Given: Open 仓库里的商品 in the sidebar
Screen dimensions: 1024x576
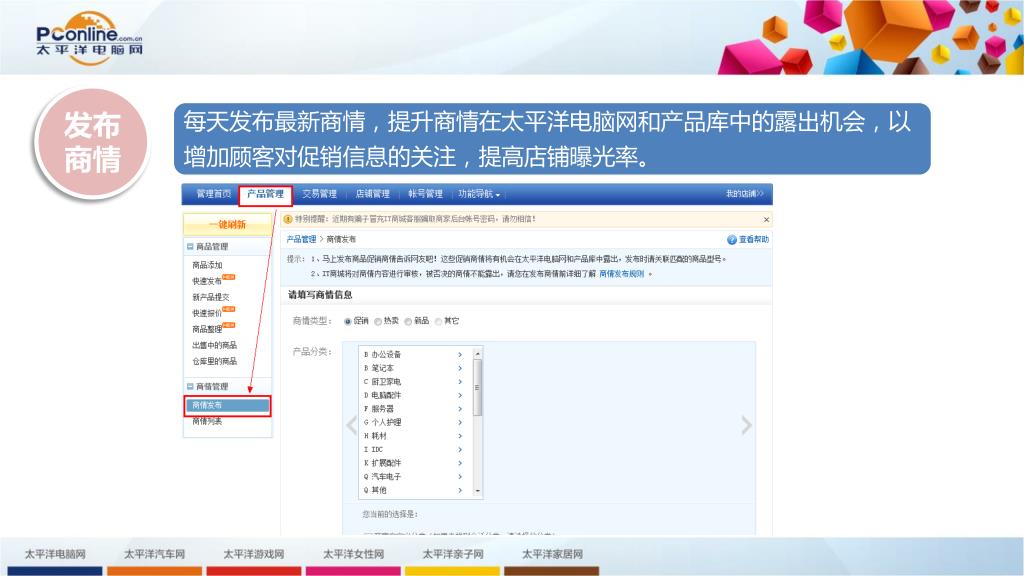Looking at the screenshot, I should pyautogui.click(x=214, y=361).
